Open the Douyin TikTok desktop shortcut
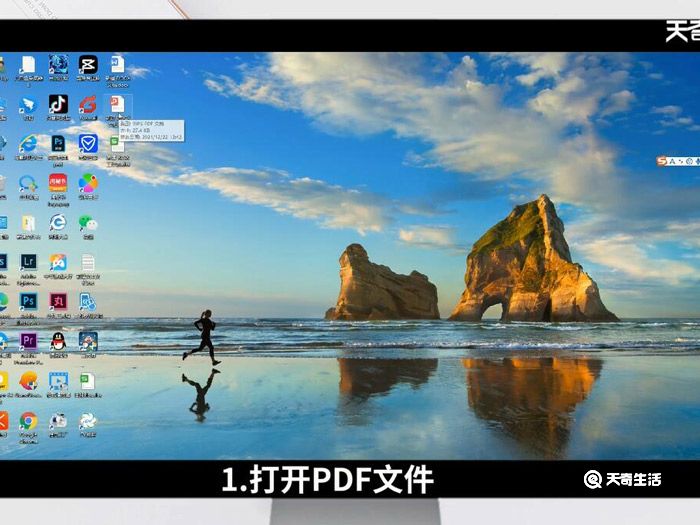 click(58, 104)
